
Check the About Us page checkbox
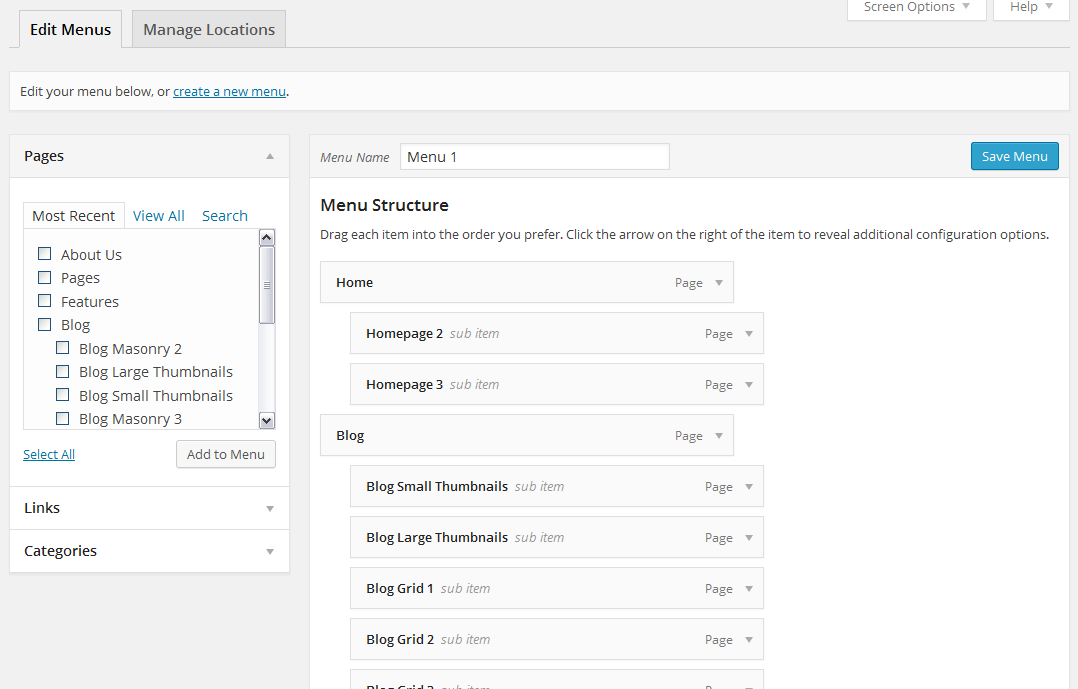44,254
